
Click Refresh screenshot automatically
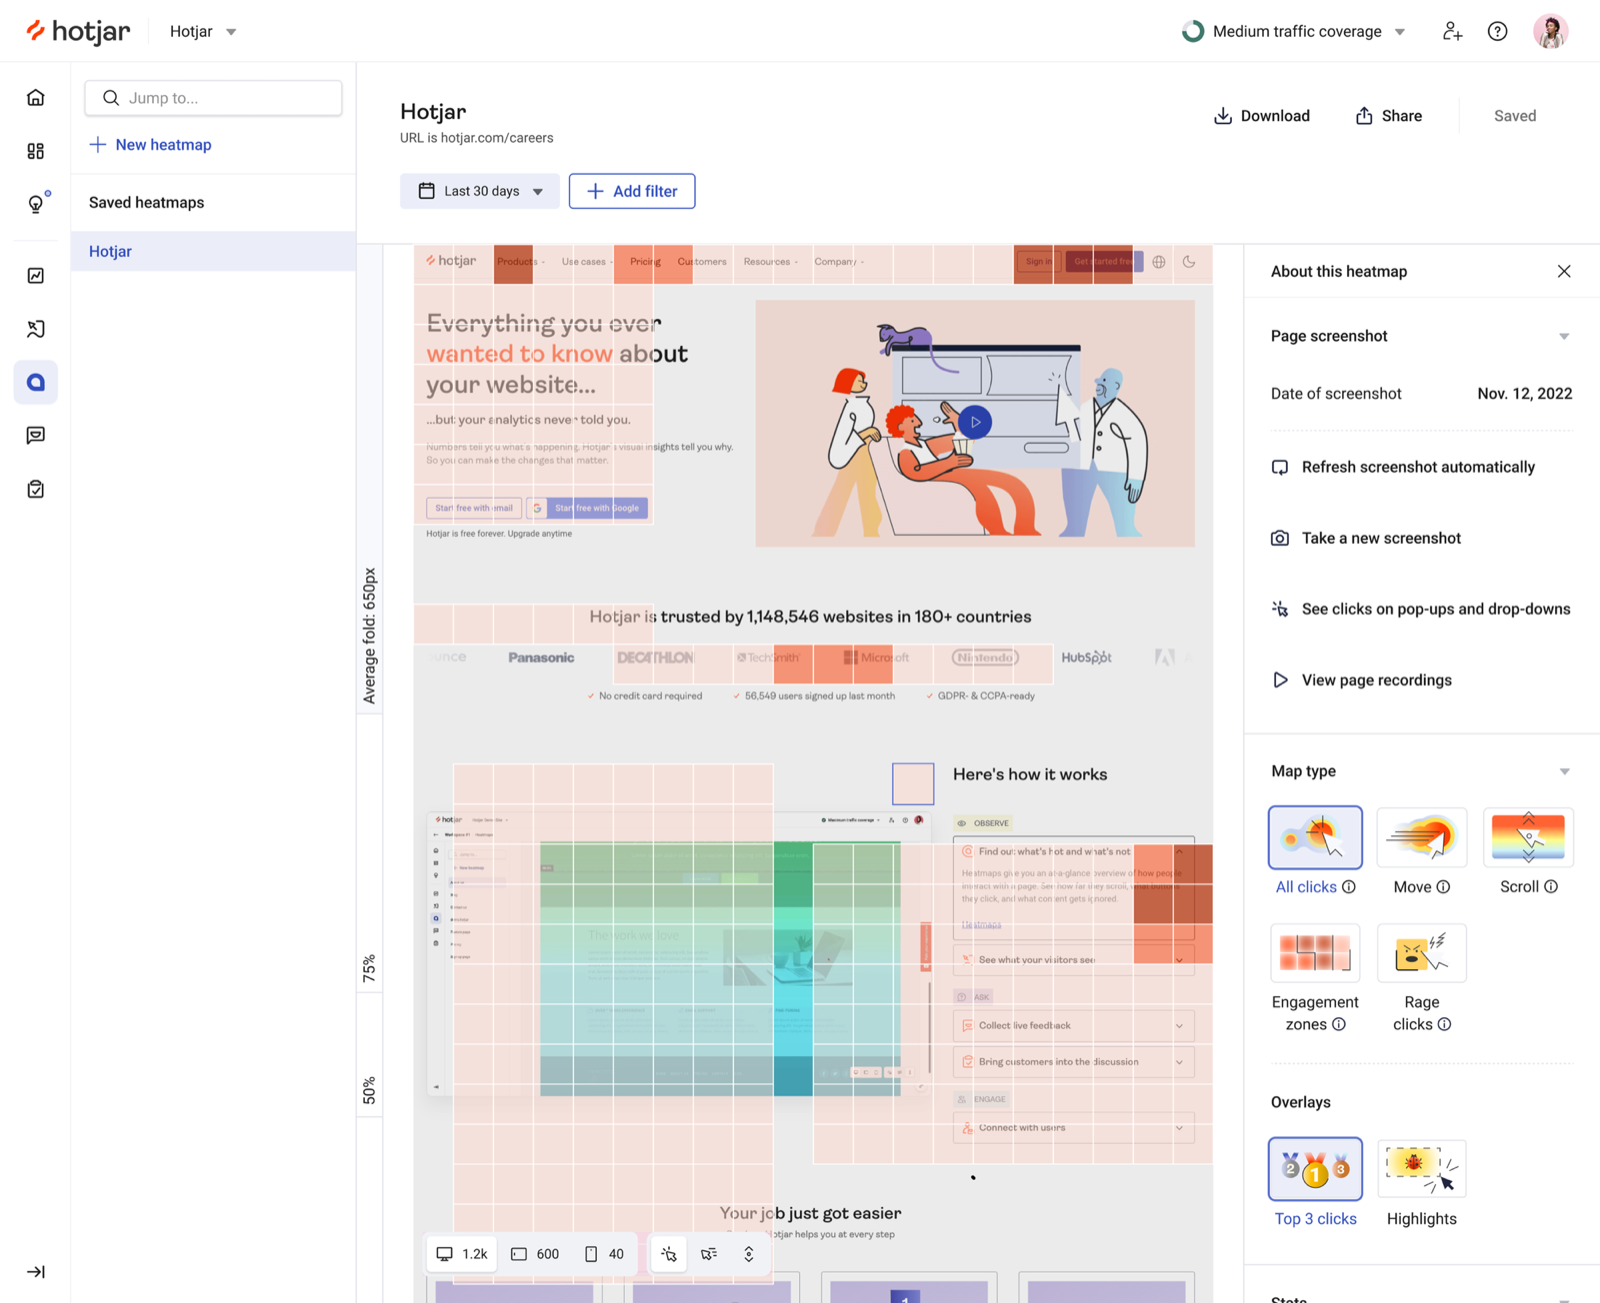click(1403, 467)
